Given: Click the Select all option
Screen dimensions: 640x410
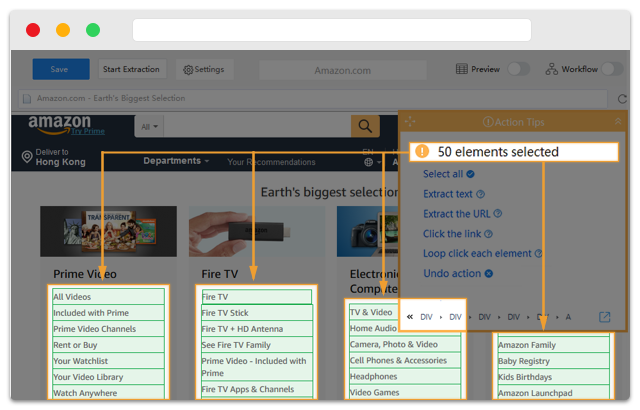Looking at the screenshot, I should pos(443,174).
